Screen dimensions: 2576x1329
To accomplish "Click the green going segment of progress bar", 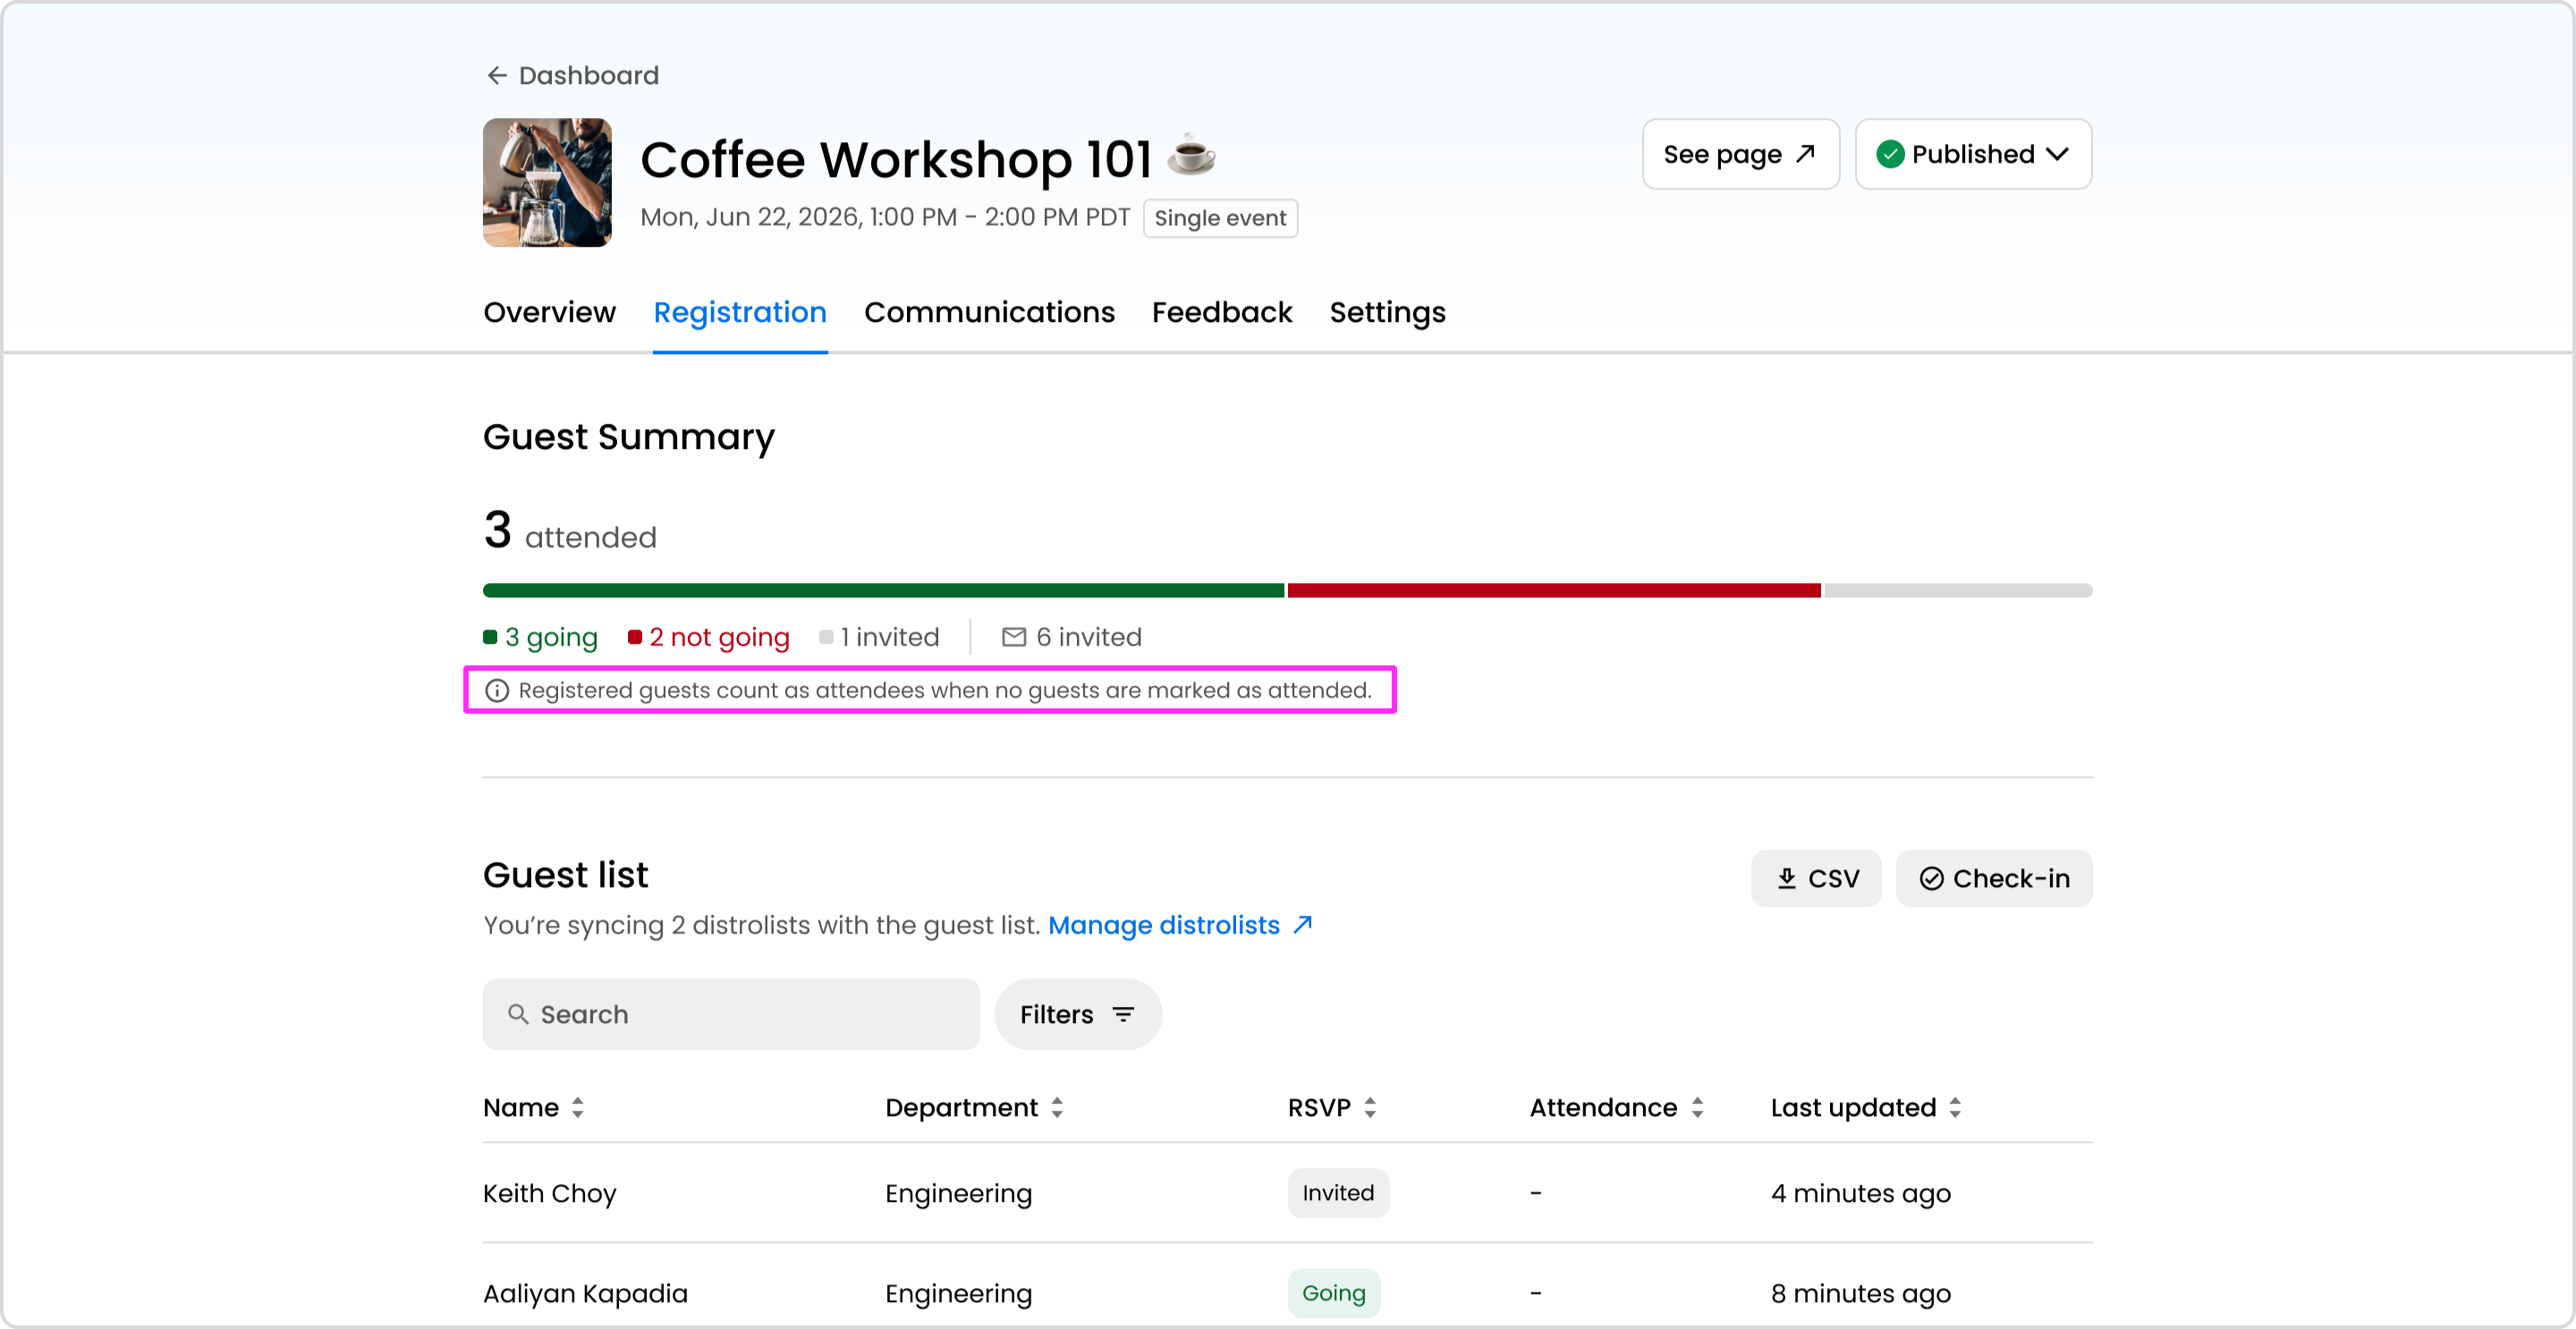I will [x=882, y=591].
